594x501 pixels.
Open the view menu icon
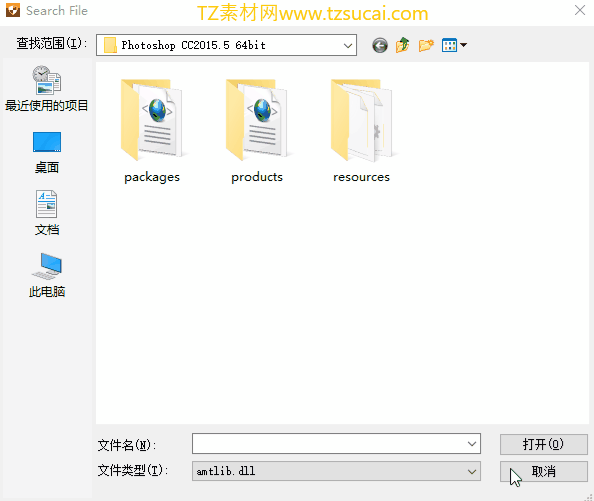449,45
